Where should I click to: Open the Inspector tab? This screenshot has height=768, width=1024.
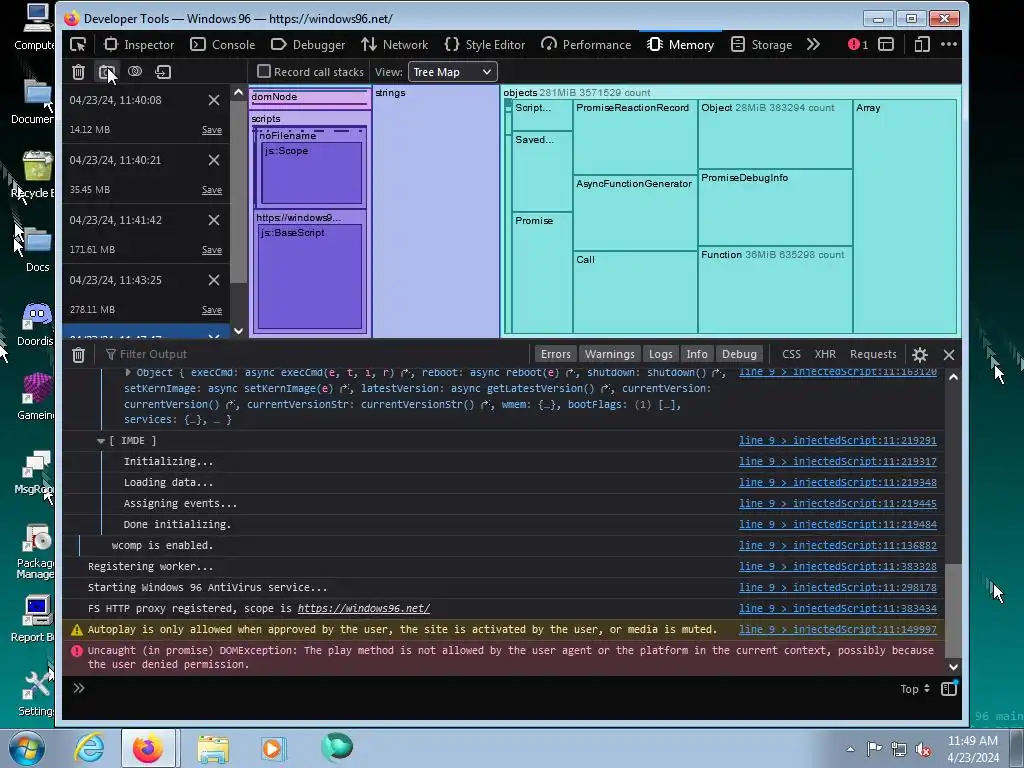coord(138,44)
